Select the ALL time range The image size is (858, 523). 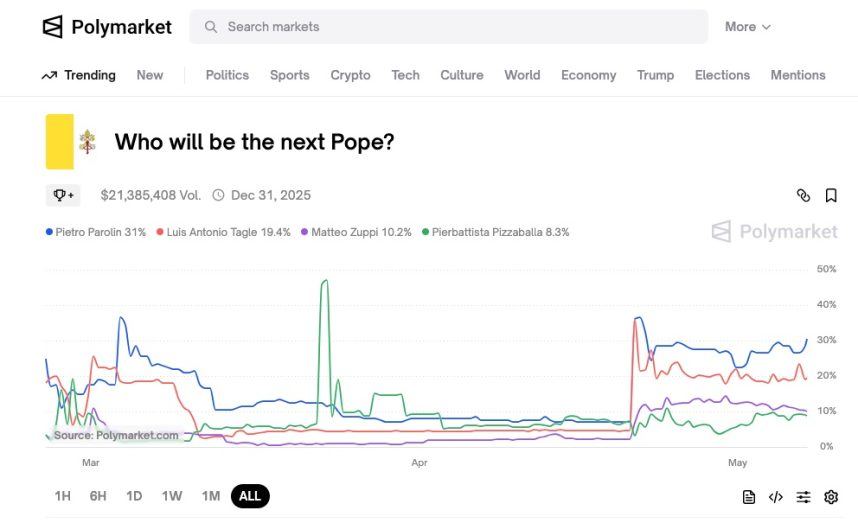click(250, 496)
